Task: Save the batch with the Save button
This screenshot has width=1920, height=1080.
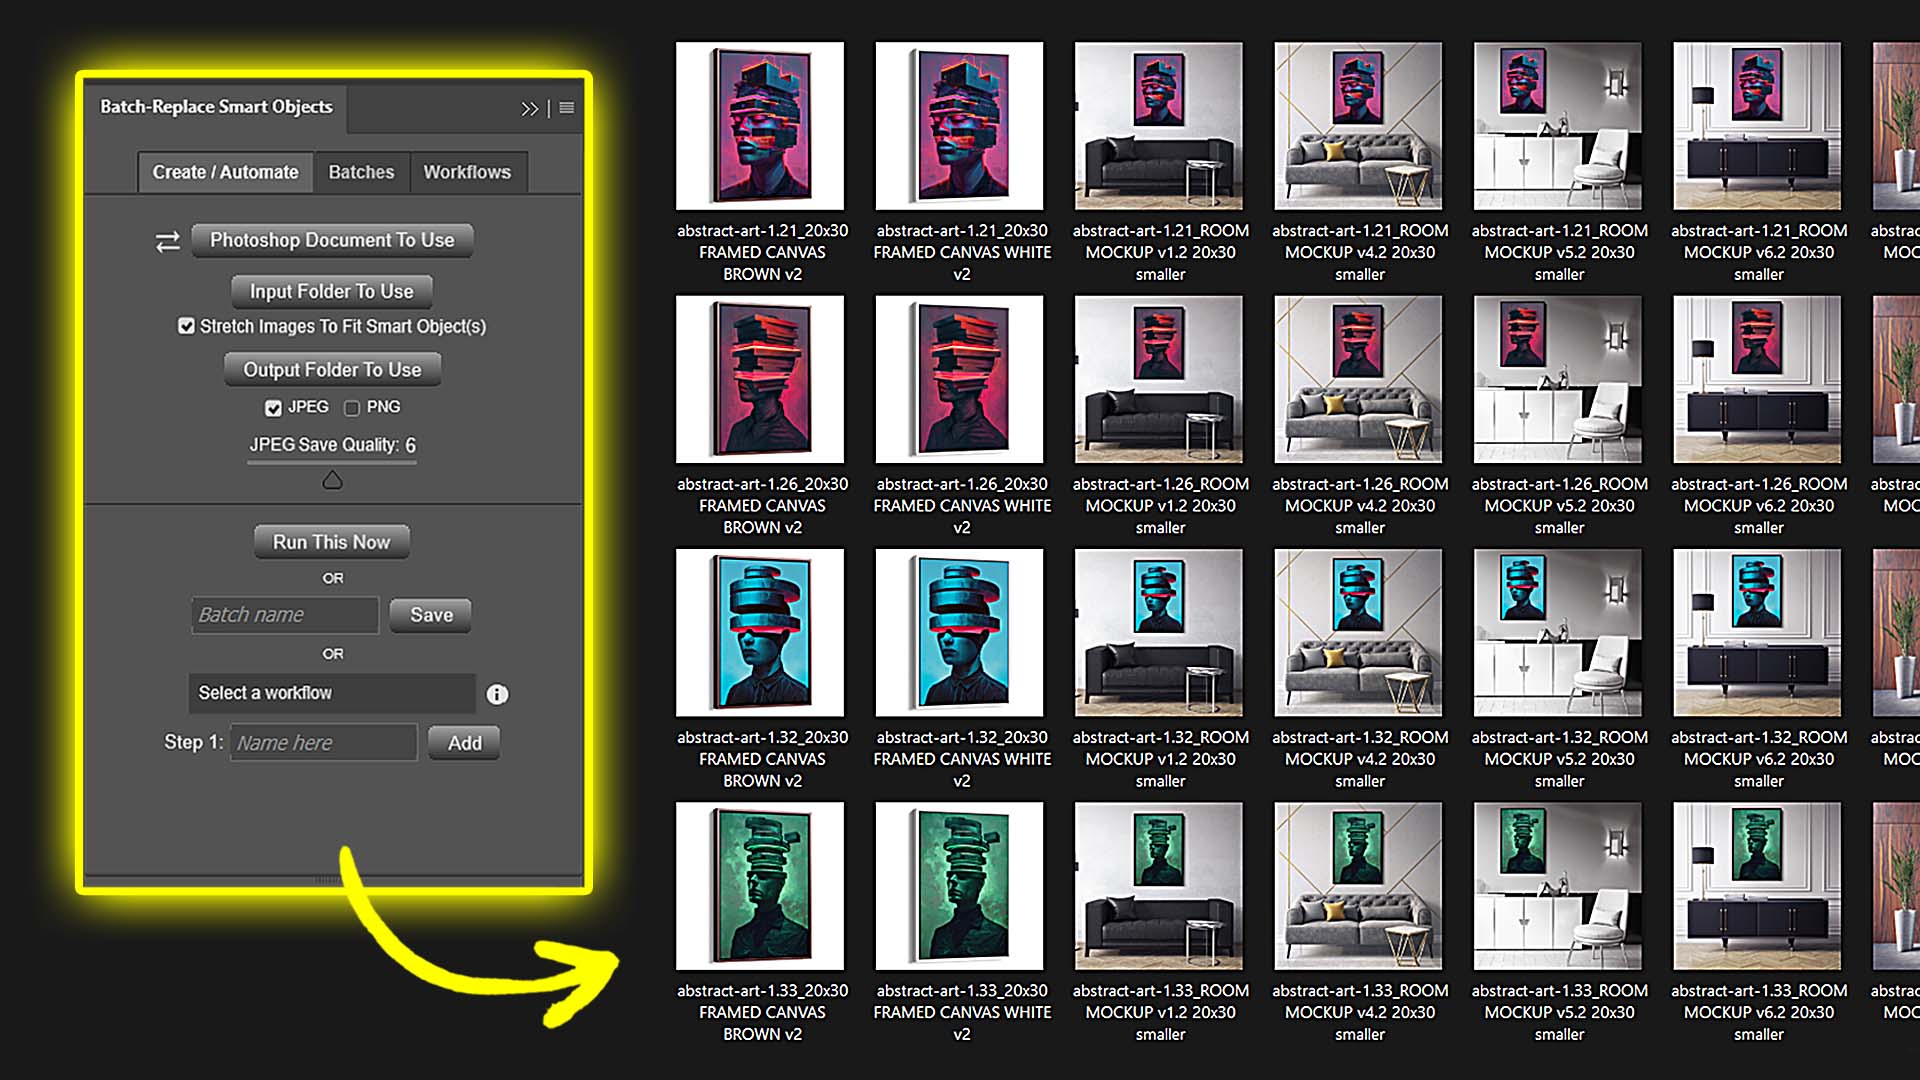Action: pos(430,614)
